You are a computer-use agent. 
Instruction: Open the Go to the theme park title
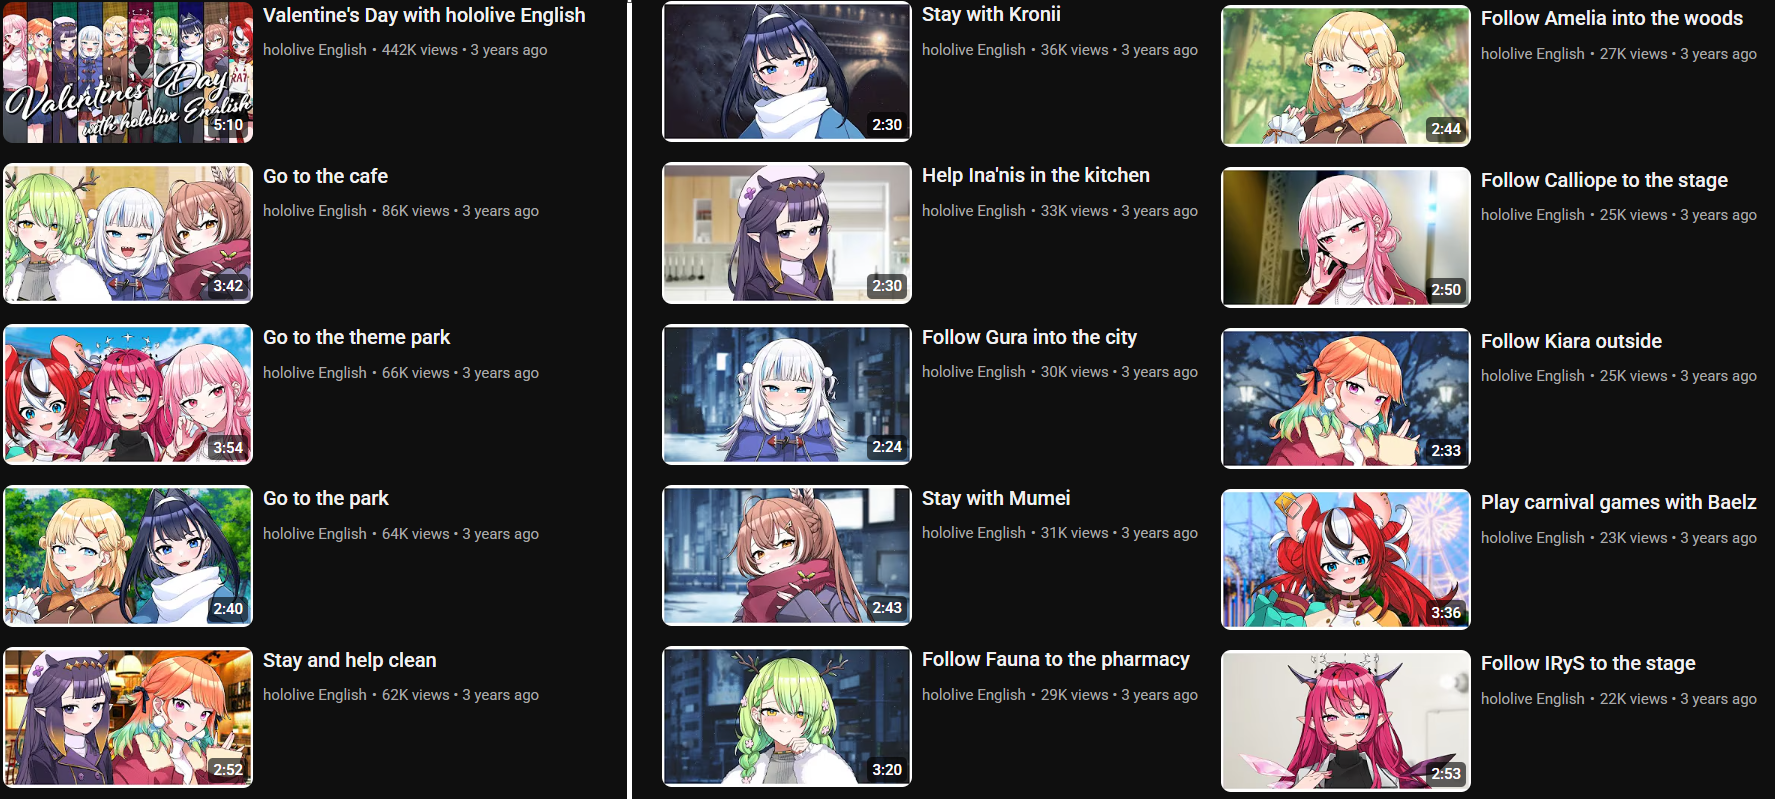click(356, 337)
